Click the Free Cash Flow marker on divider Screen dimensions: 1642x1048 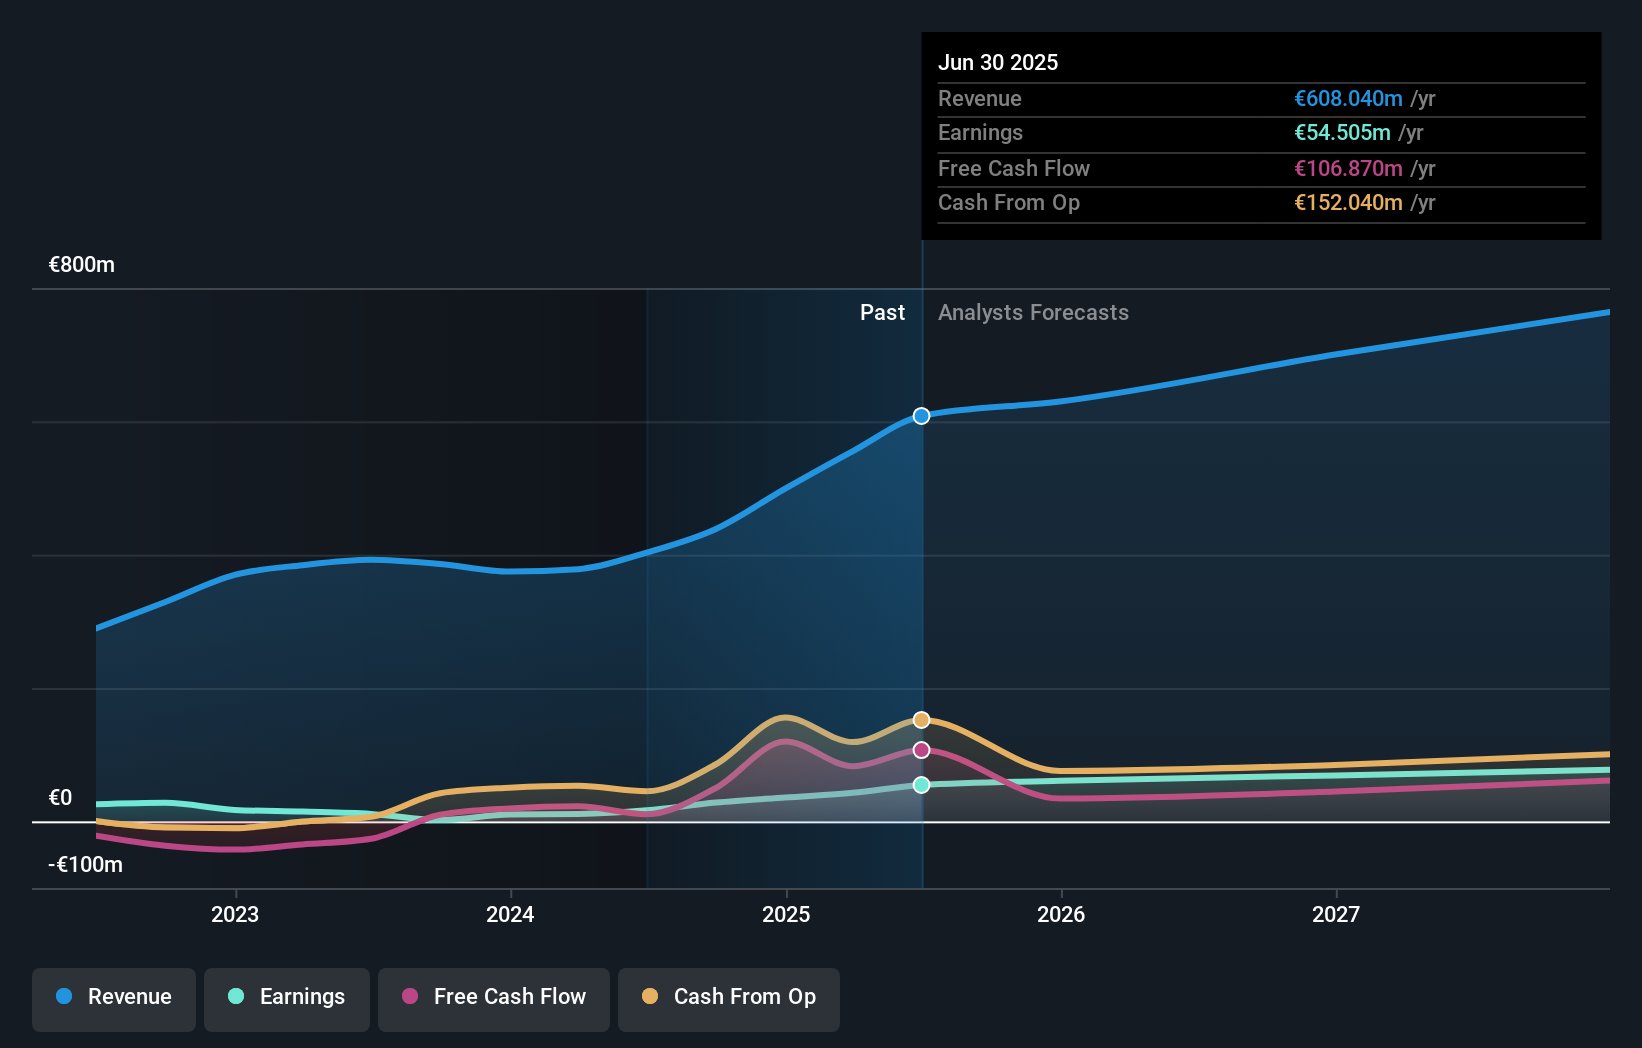click(x=920, y=749)
